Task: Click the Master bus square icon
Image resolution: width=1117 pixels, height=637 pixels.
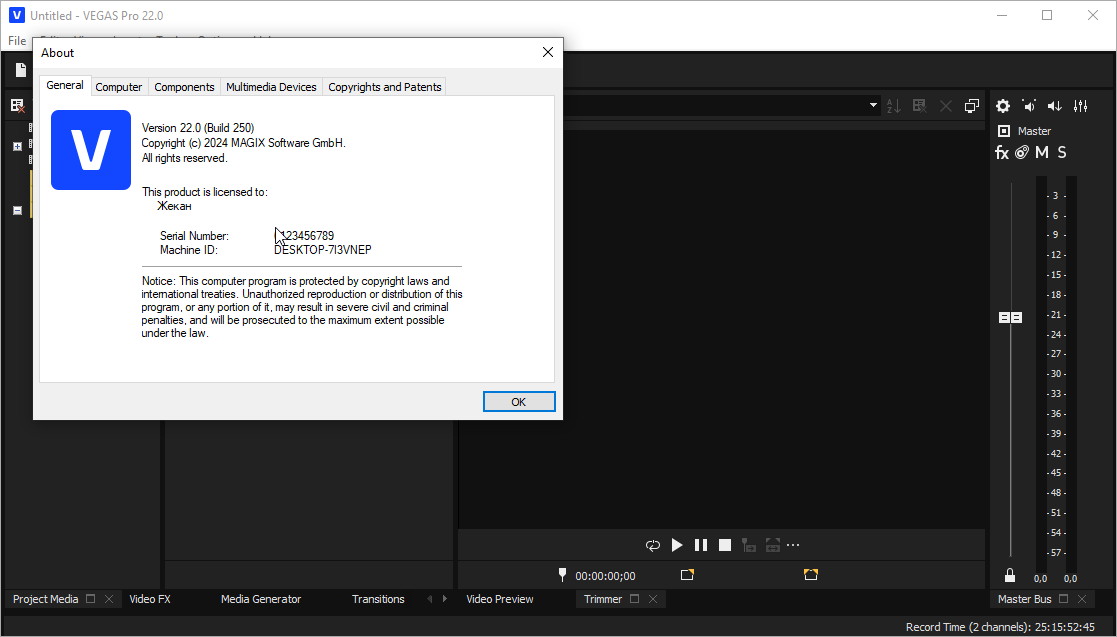Action: (1004, 131)
